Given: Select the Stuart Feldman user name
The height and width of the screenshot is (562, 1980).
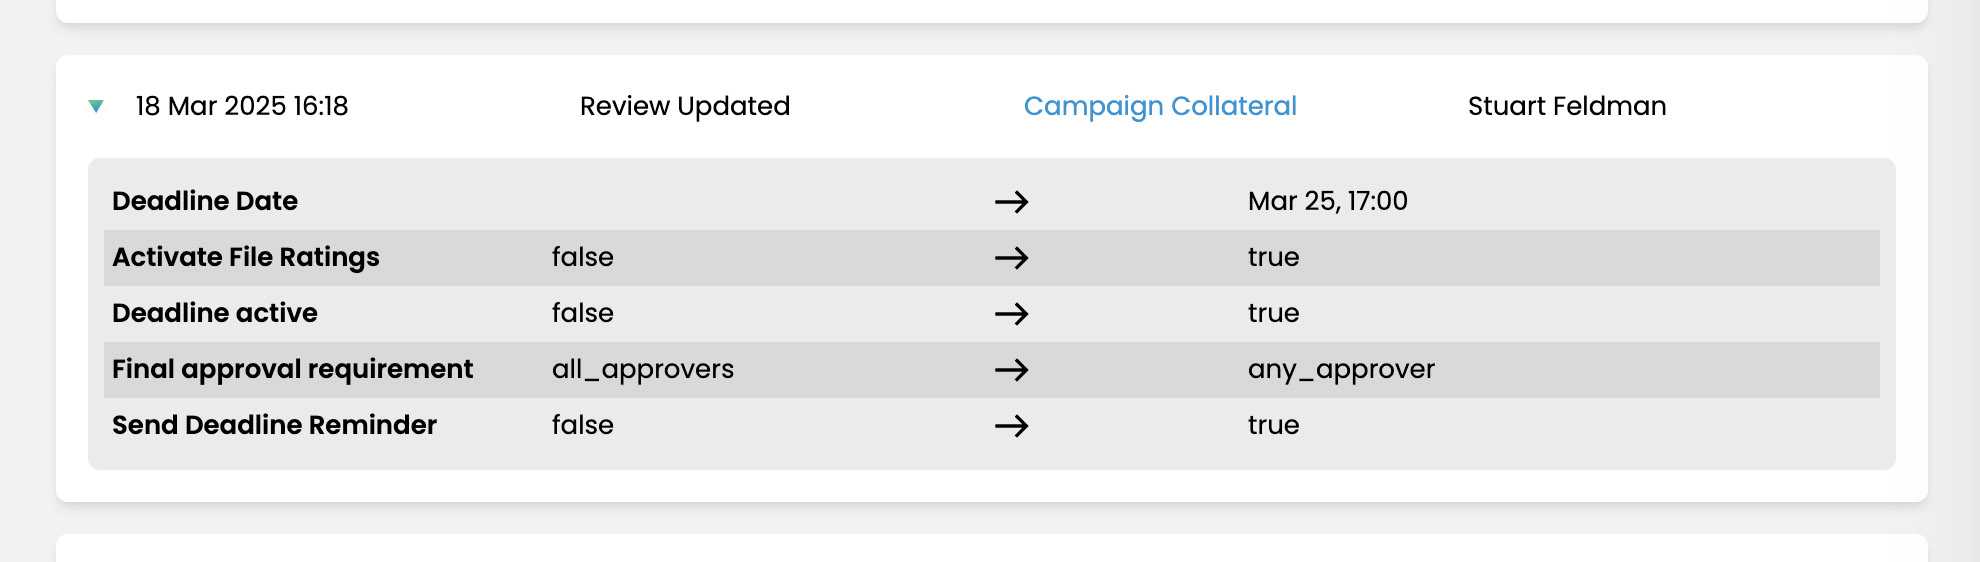Looking at the screenshot, I should 1566,106.
